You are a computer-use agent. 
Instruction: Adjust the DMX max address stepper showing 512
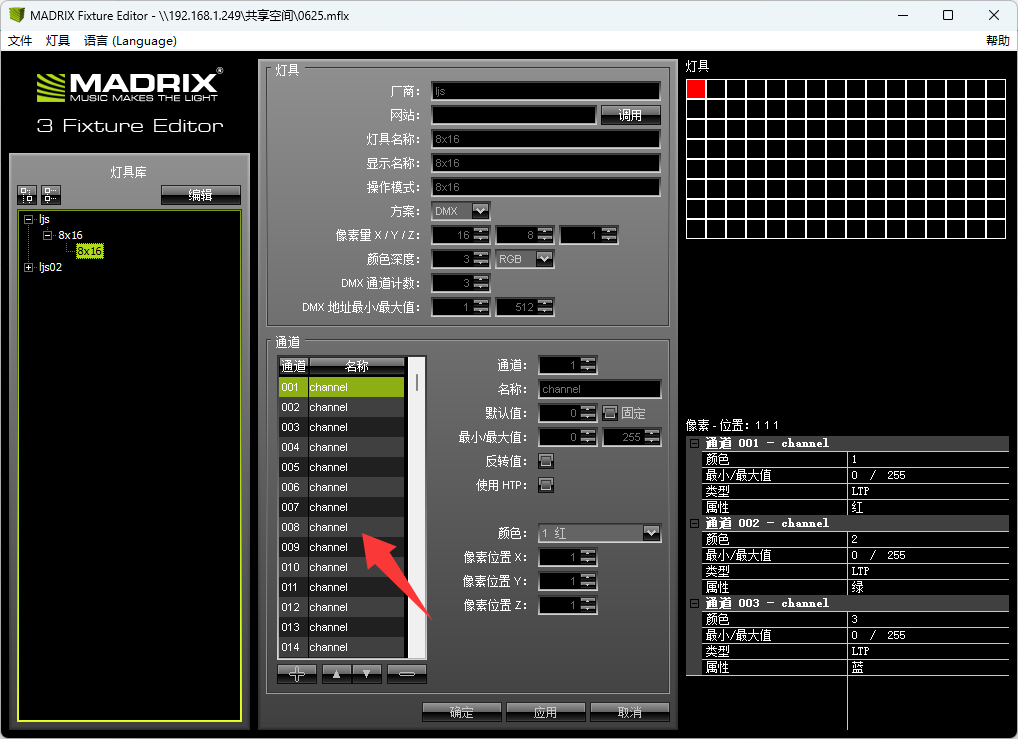point(545,307)
